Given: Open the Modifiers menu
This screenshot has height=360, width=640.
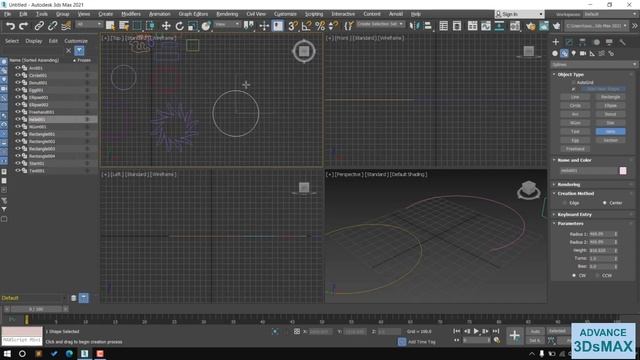Looking at the screenshot, I should (x=131, y=14).
